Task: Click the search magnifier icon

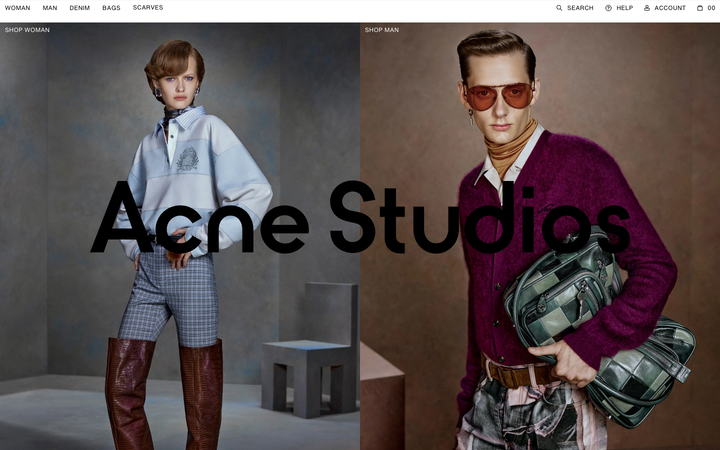Action: (x=559, y=8)
